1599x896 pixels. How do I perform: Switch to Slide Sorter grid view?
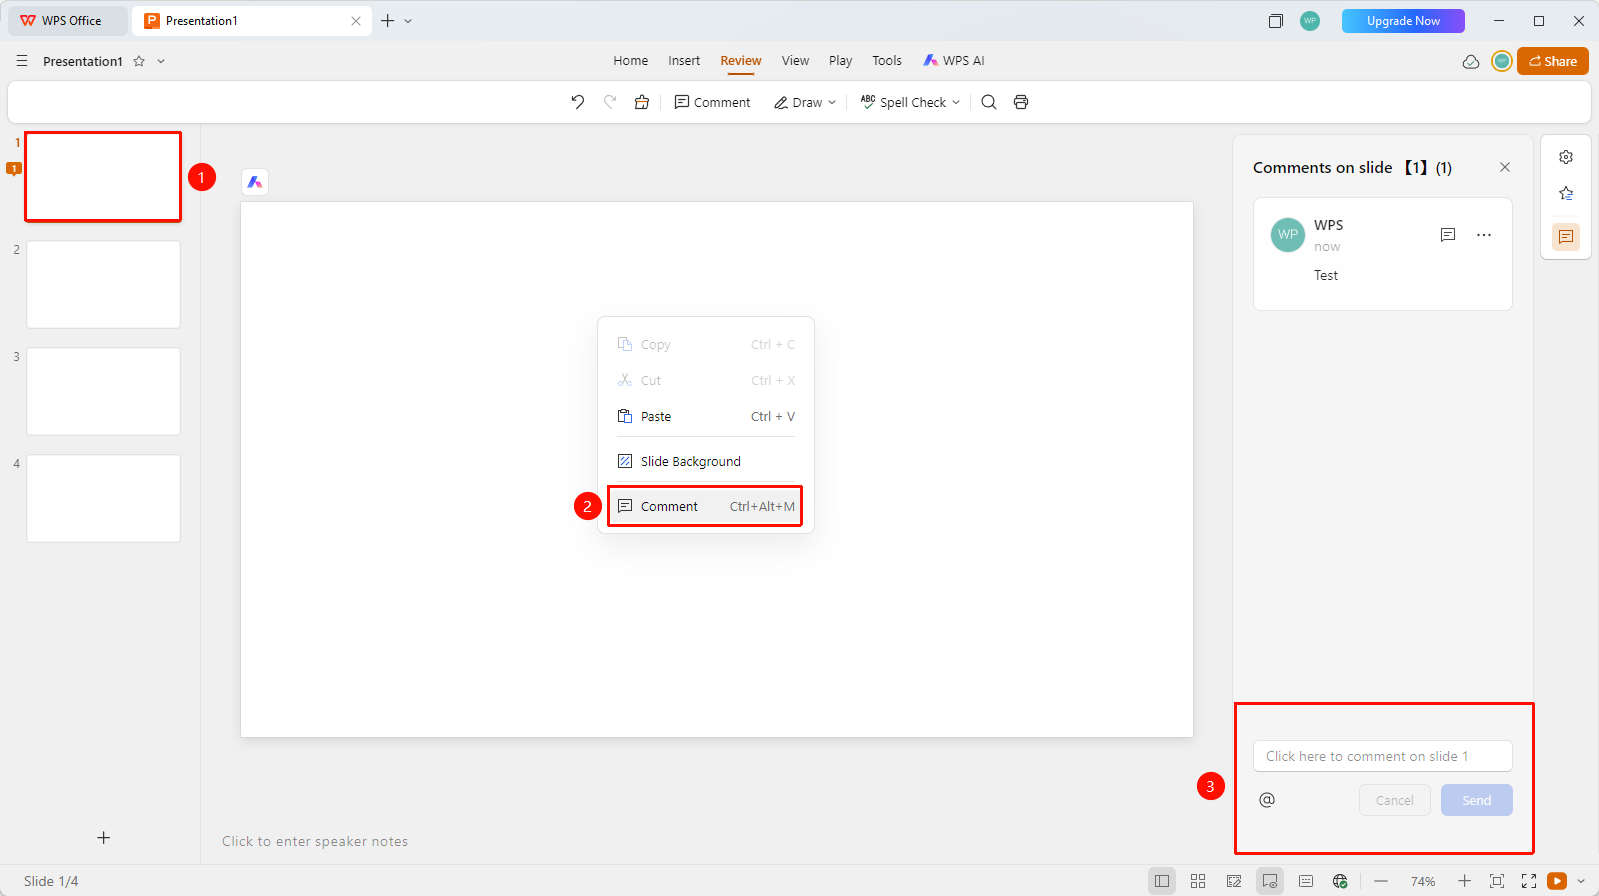(x=1198, y=881)
